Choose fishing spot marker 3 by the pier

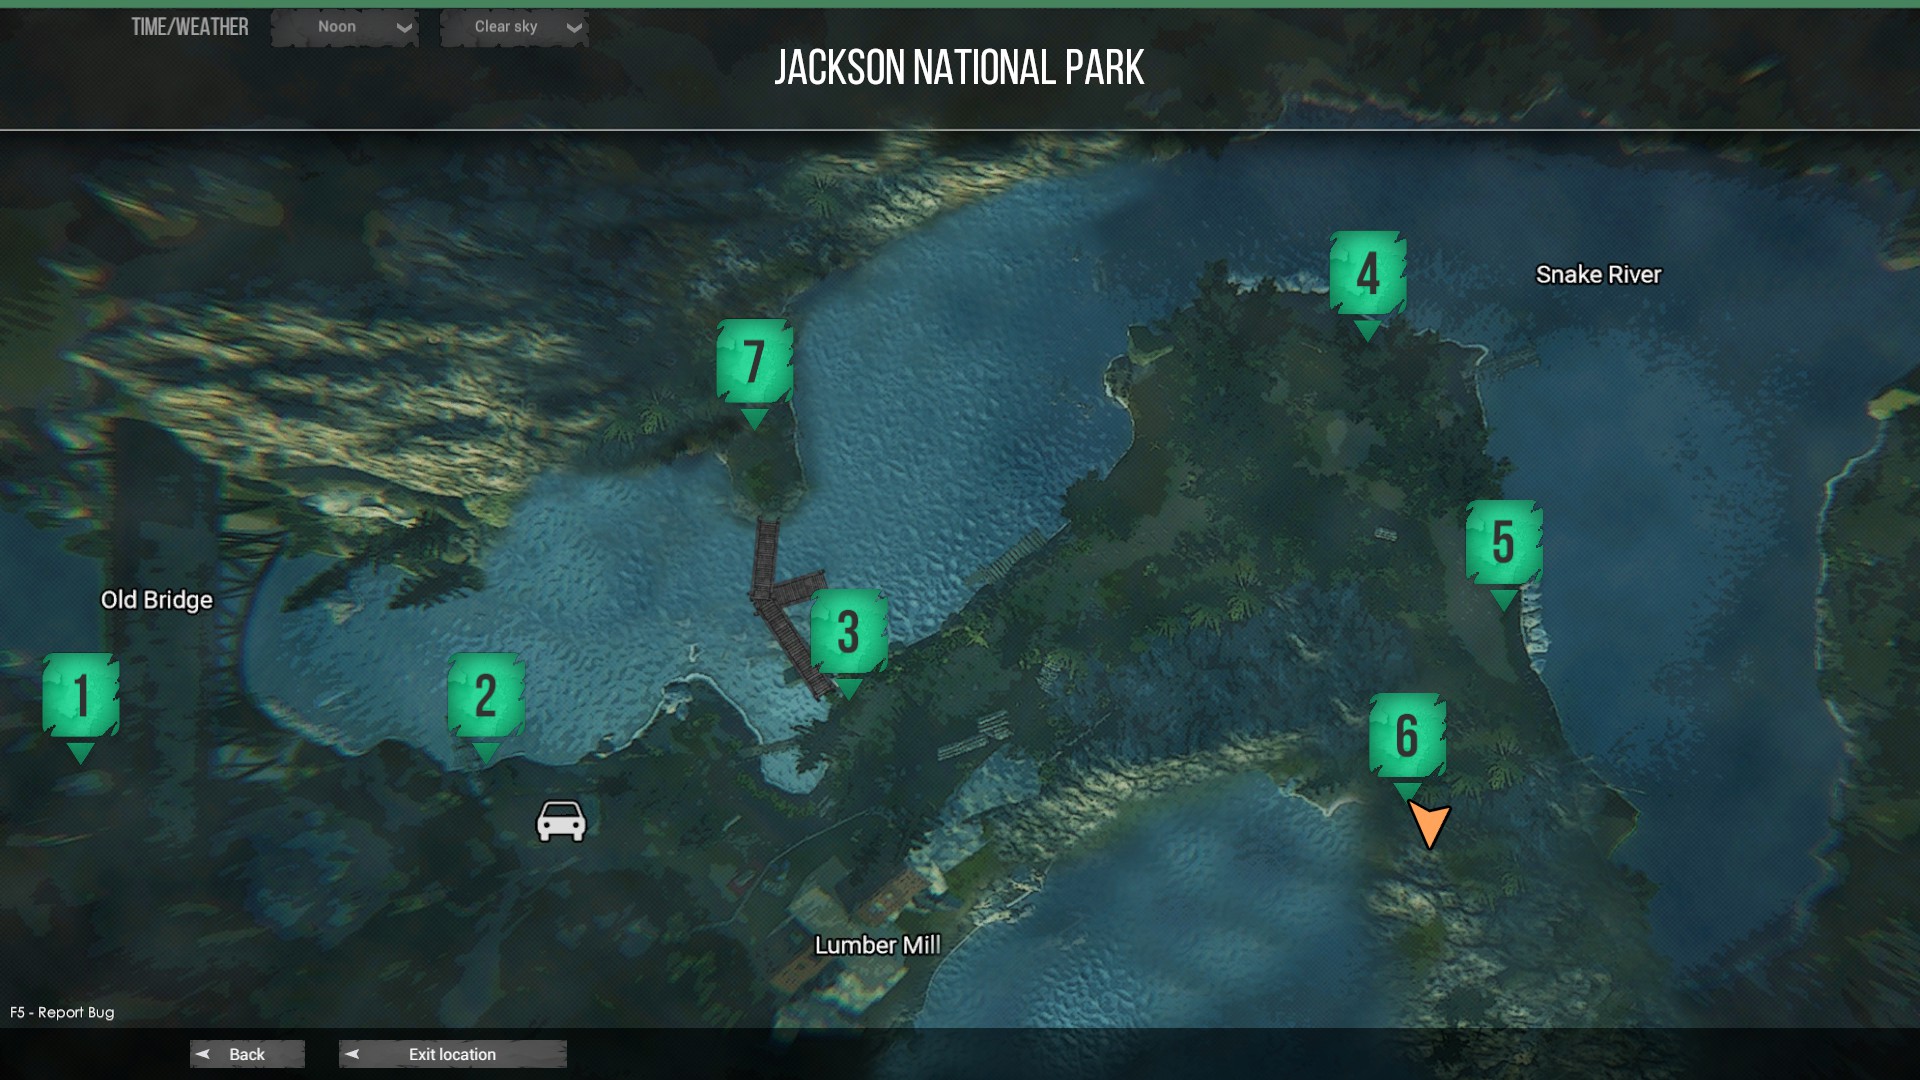(848, 634)
